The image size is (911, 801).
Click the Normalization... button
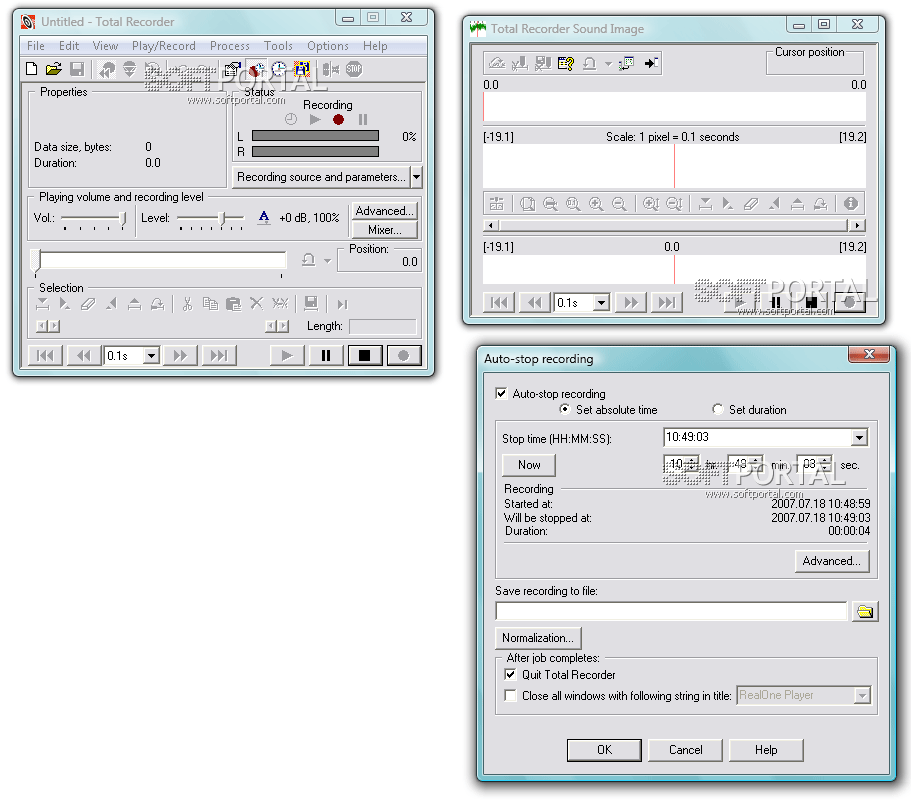point(537,638)
